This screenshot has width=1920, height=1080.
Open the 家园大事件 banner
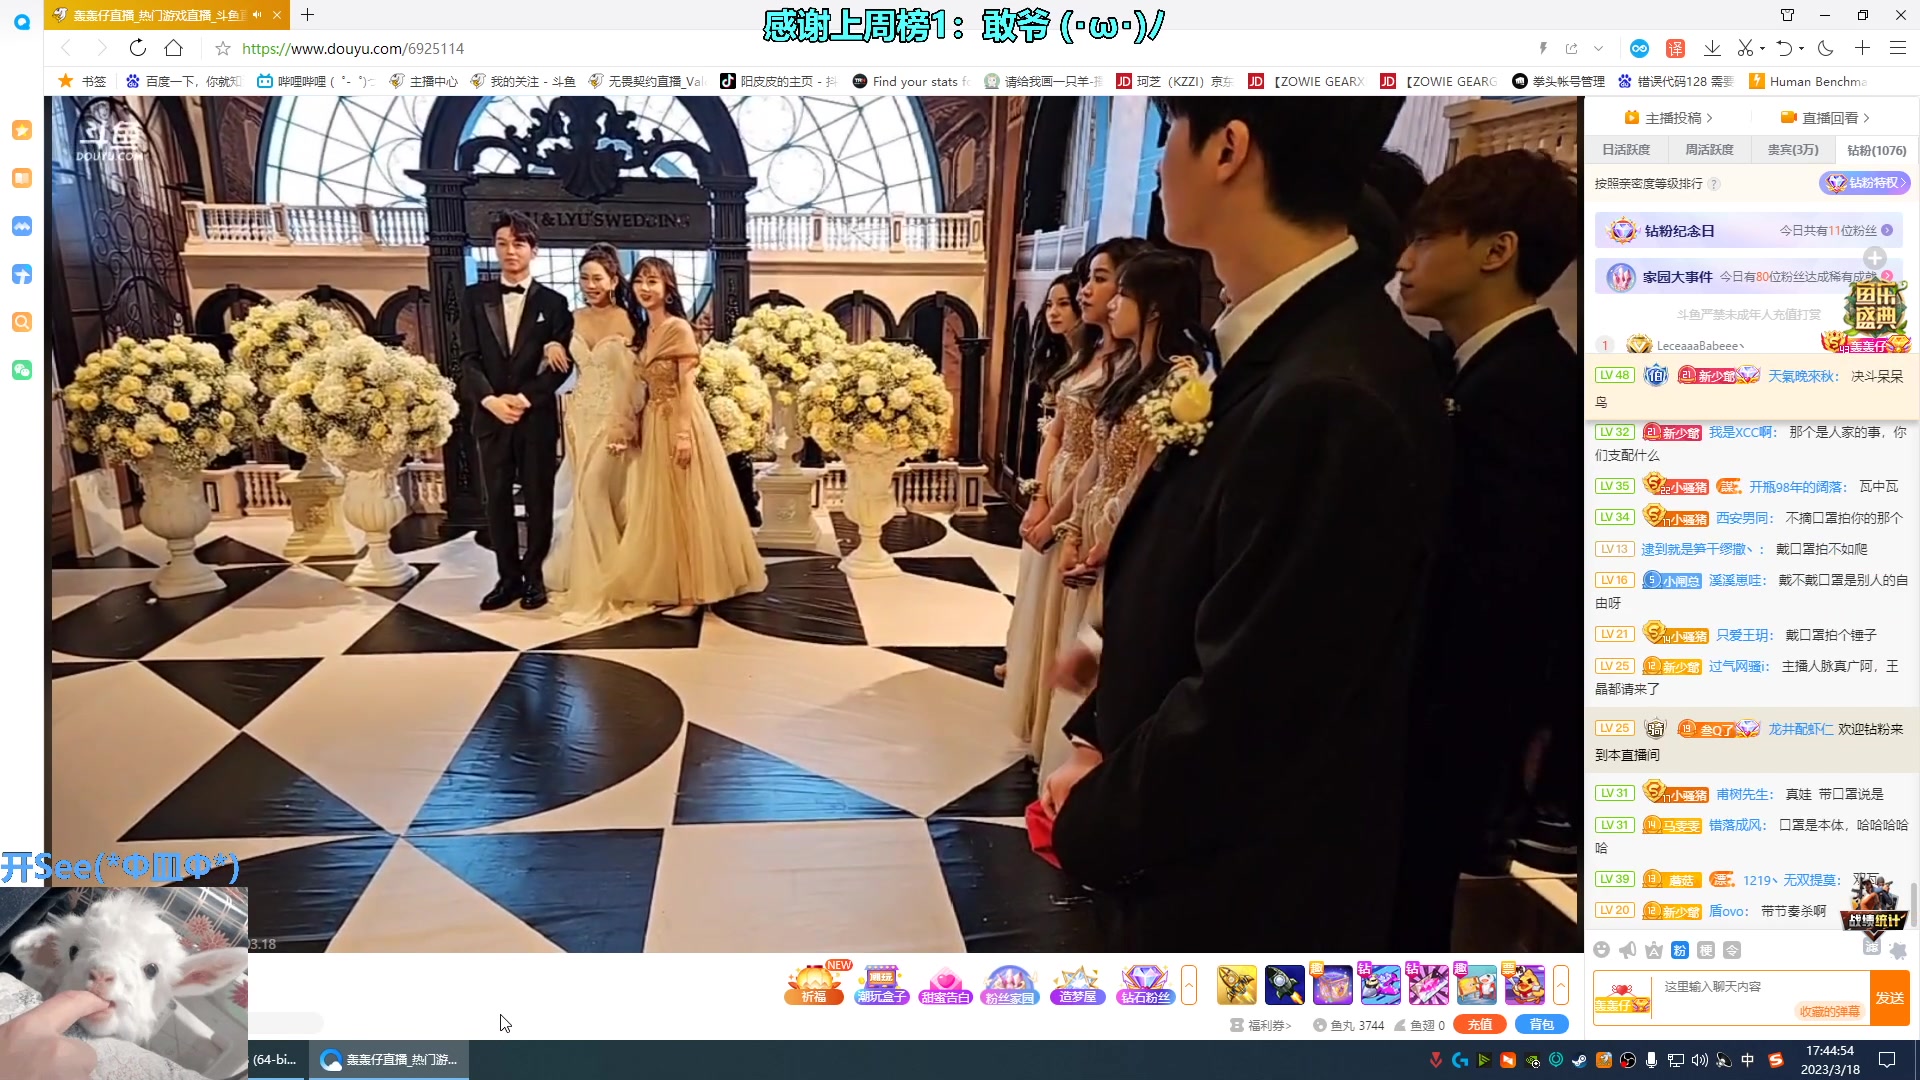coord(1748,277)
